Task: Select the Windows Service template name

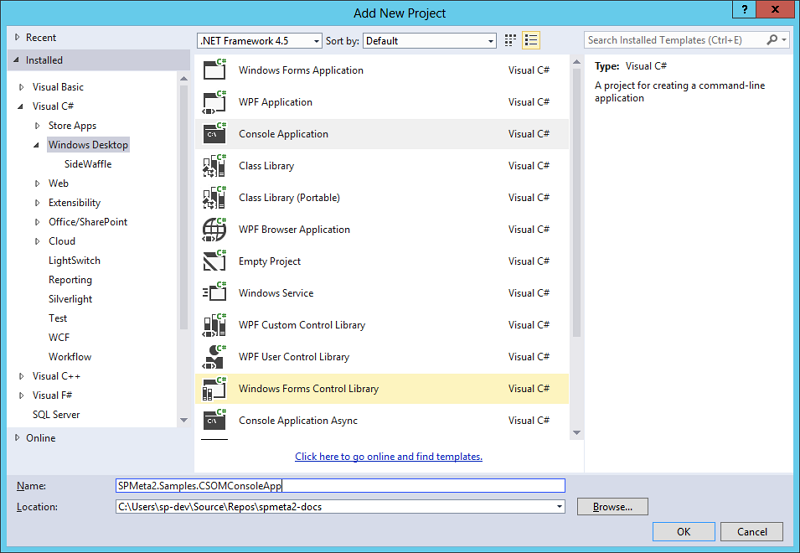Action: pos(276,293)
